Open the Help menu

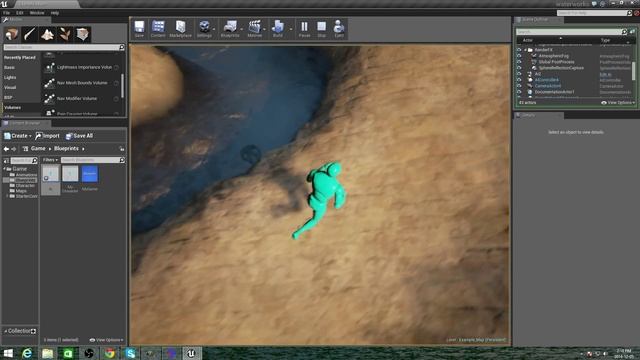(54, 13)
